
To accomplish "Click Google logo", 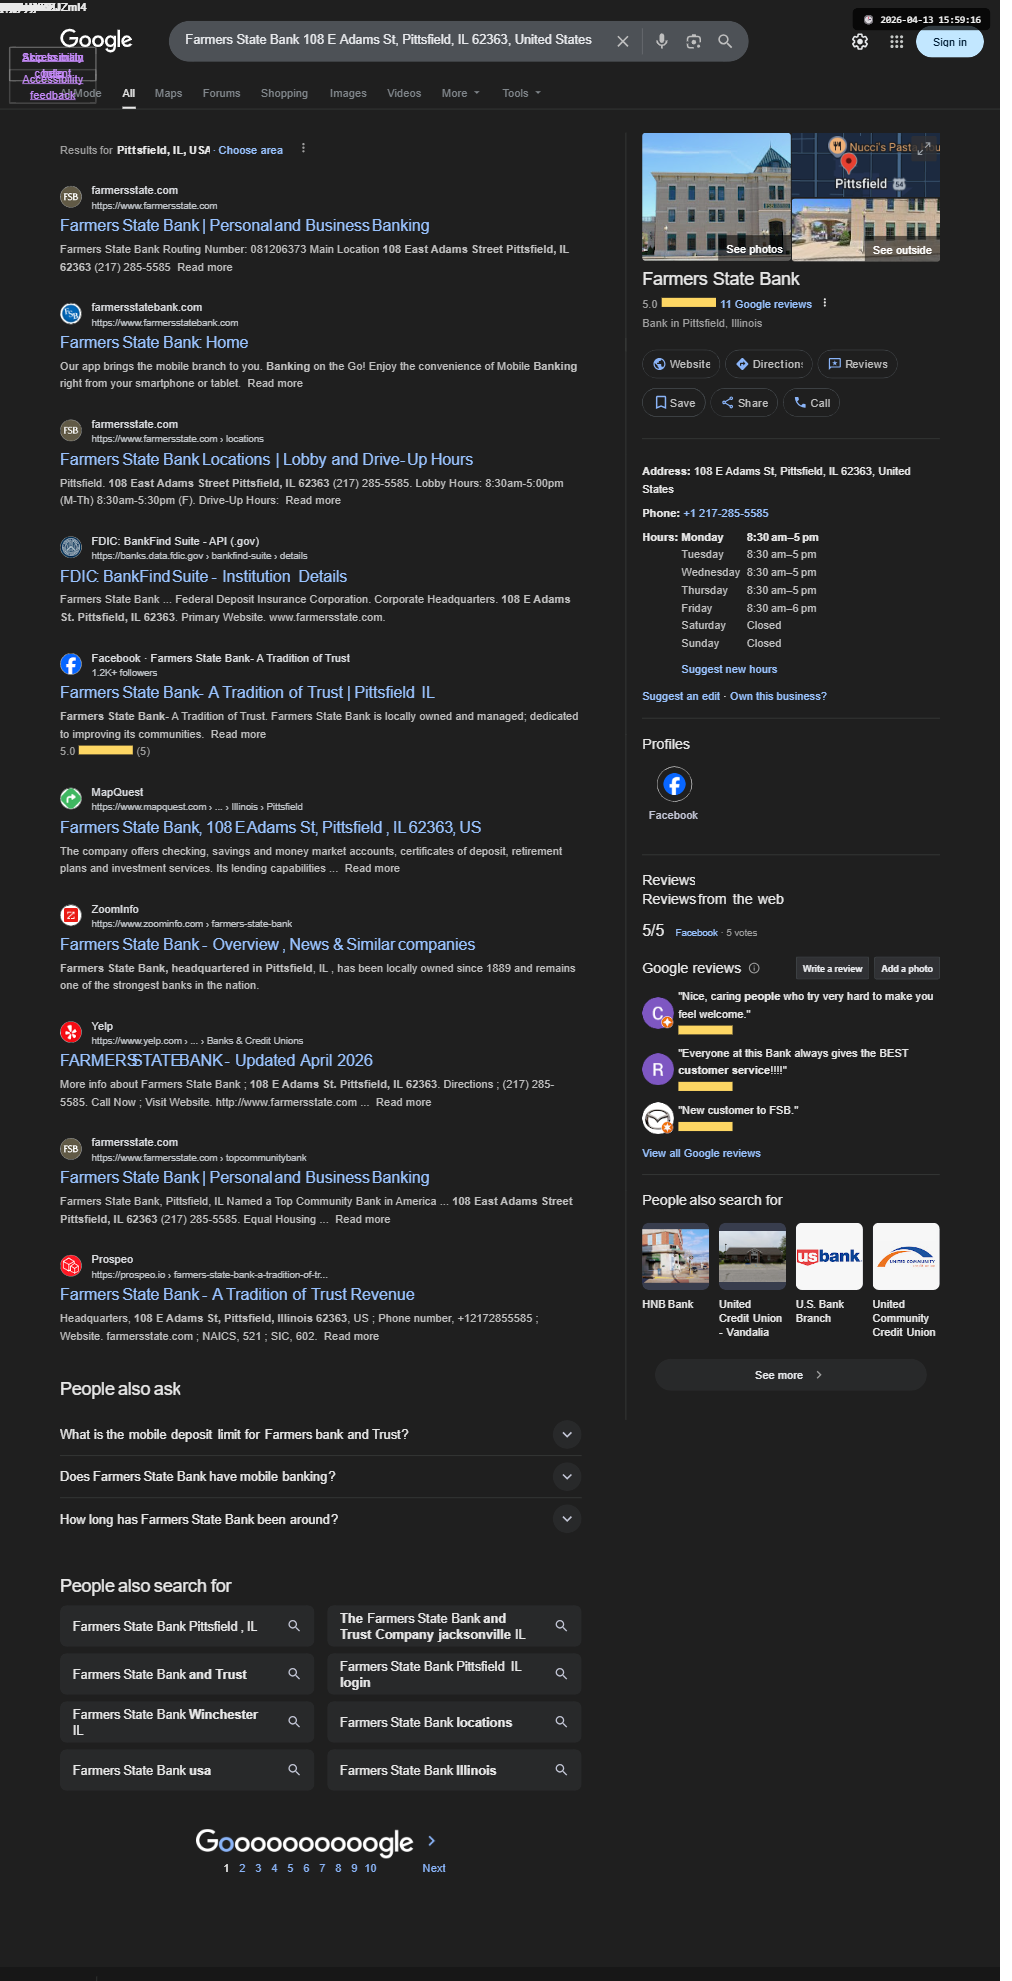I will coord(96,40).
